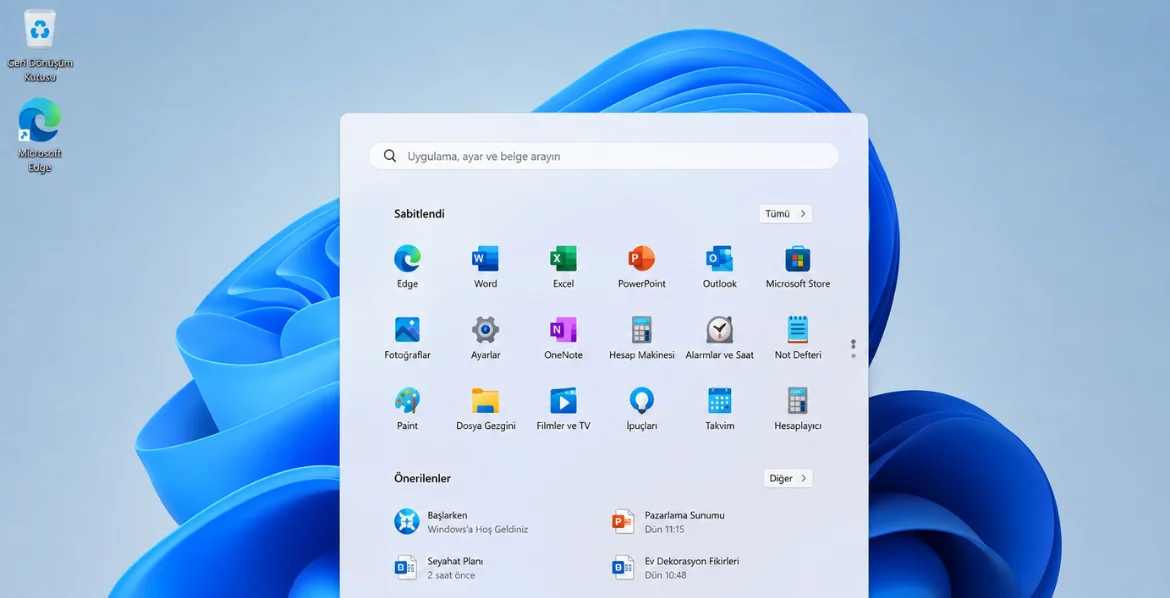Open Excel pinned app
Viewport: 1170px width, 598px height.
563,267
